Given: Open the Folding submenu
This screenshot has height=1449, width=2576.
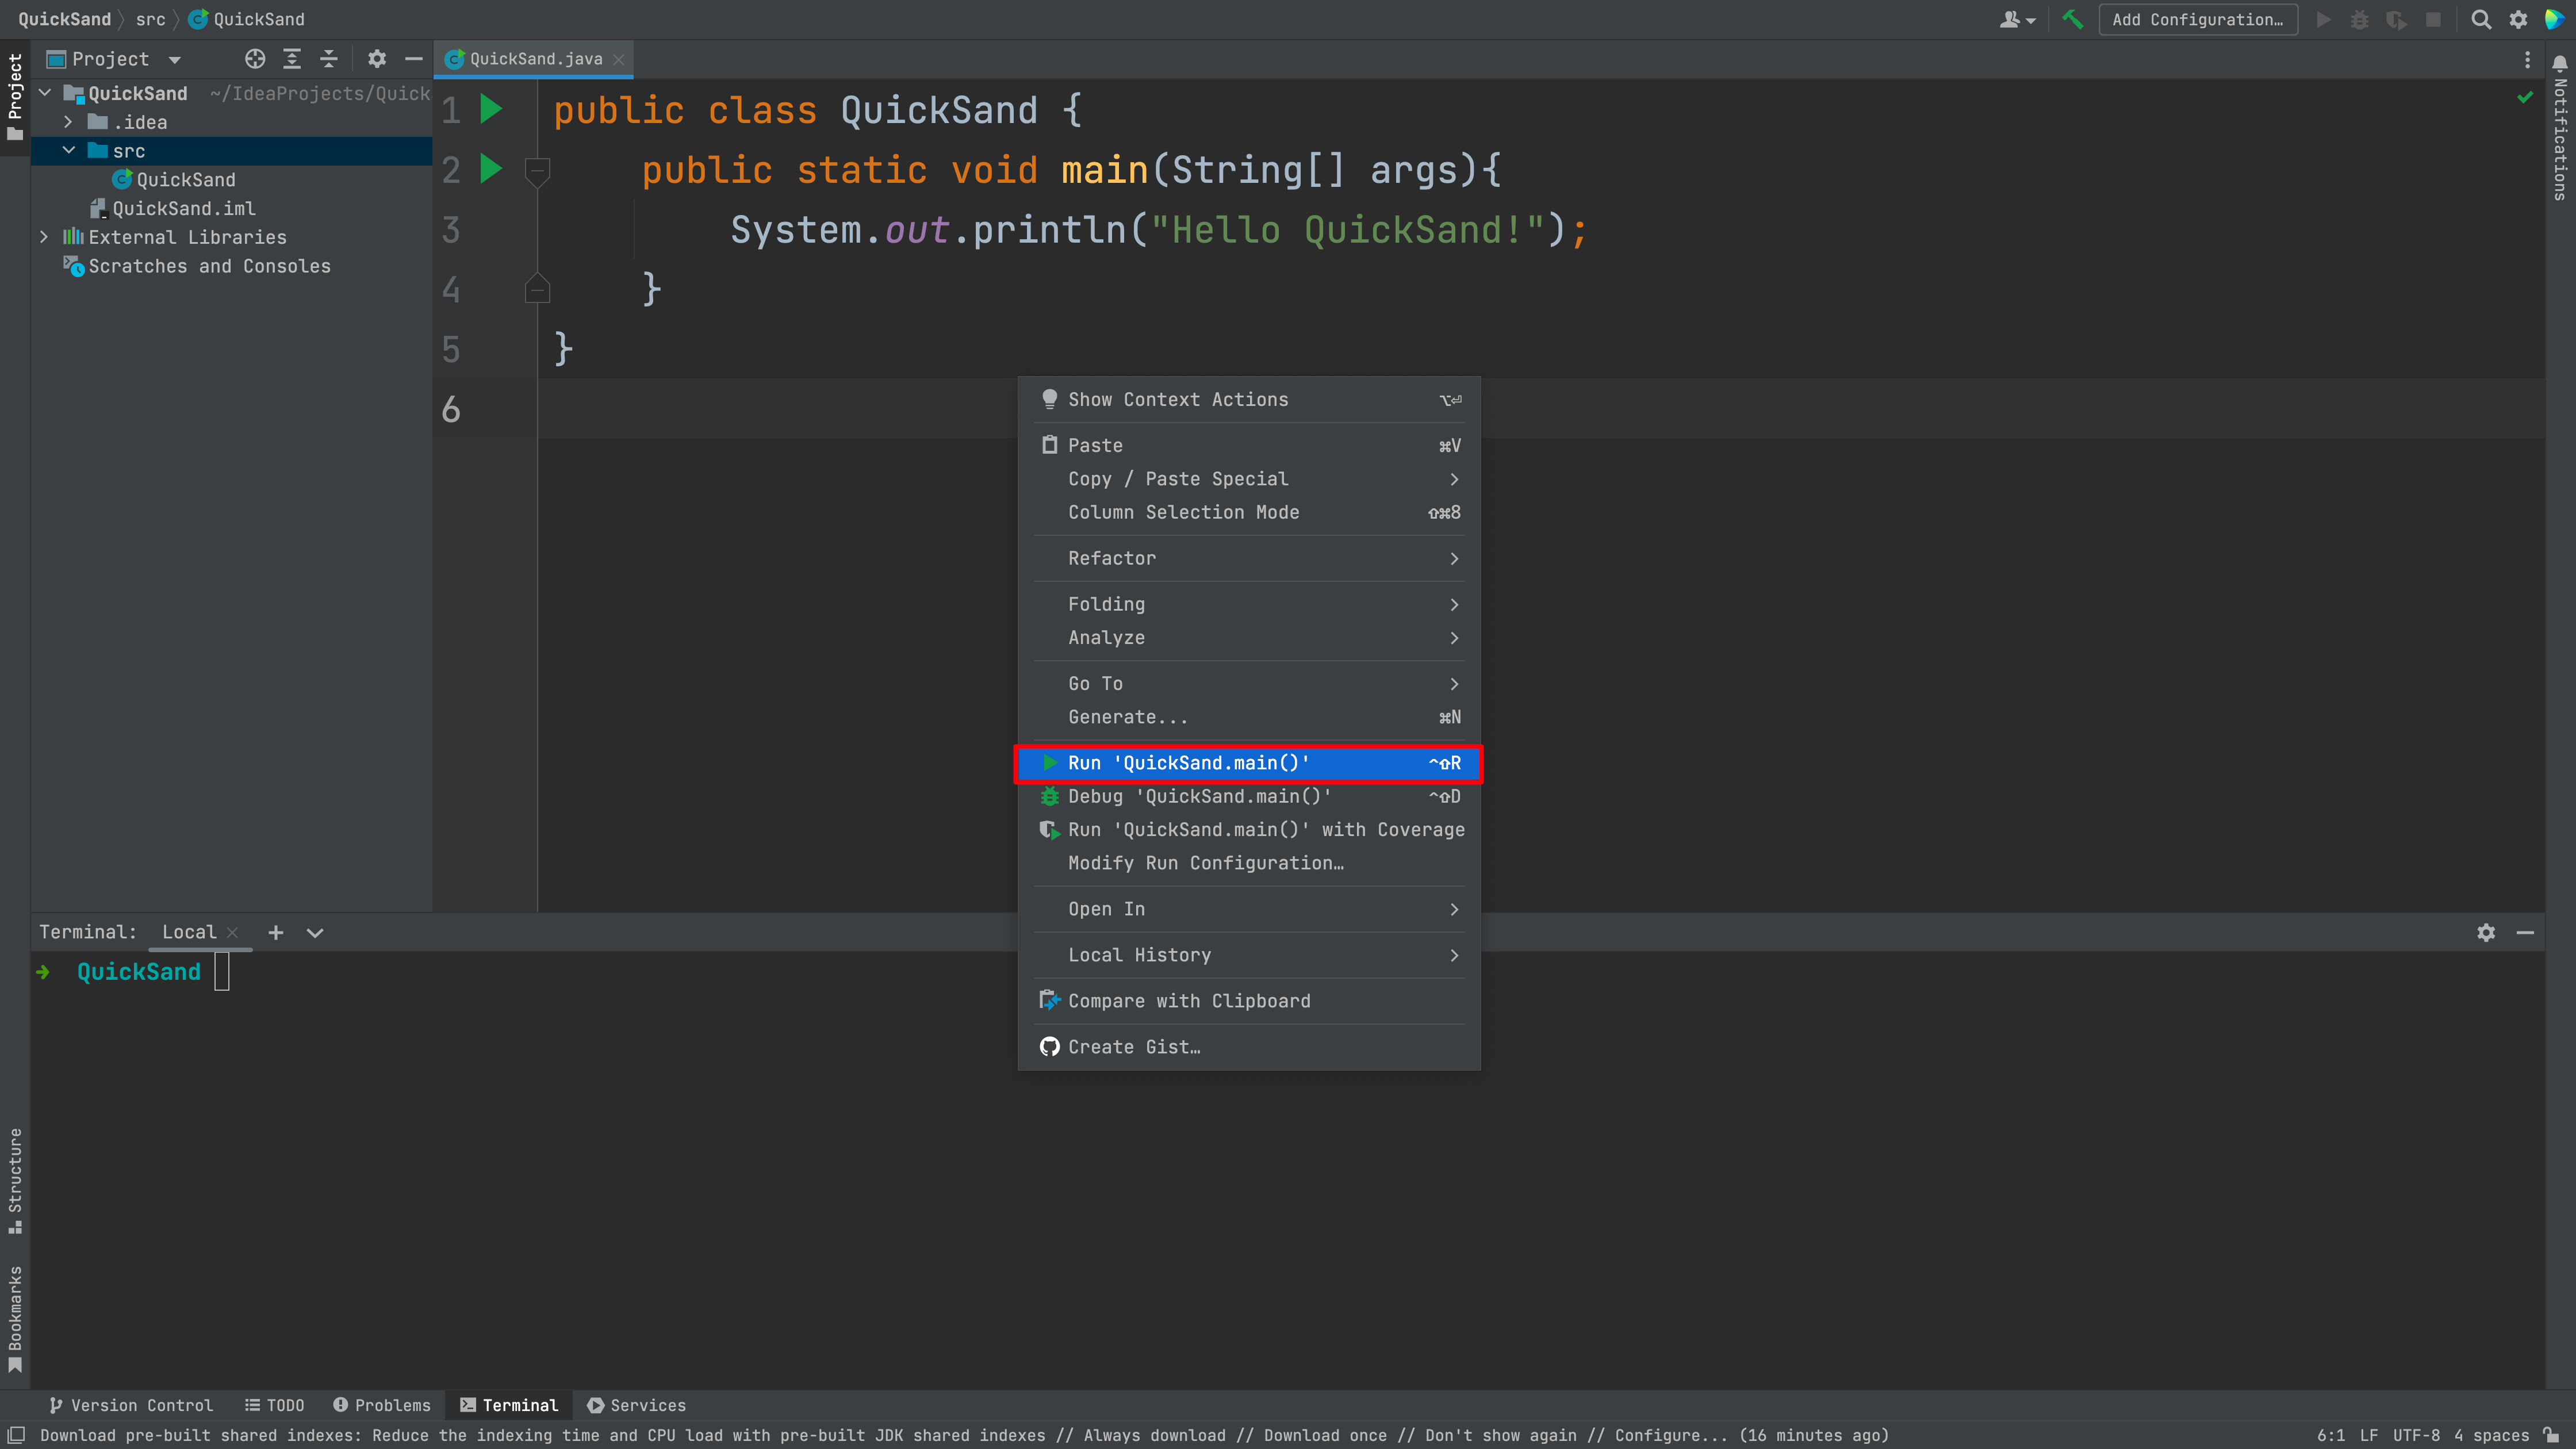Looking at the screenshot, I should click(1249, 604).
